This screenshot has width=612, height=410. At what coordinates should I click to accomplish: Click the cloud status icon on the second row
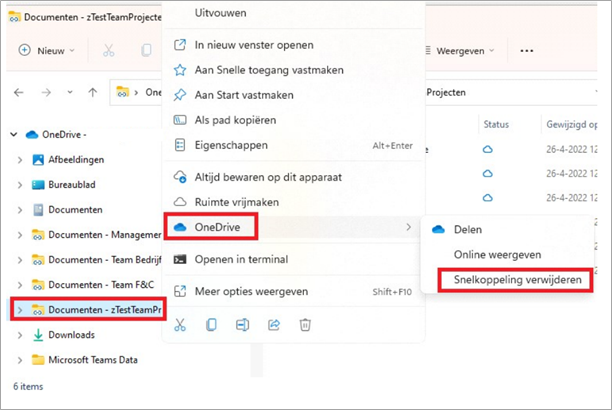pos(487,173)
